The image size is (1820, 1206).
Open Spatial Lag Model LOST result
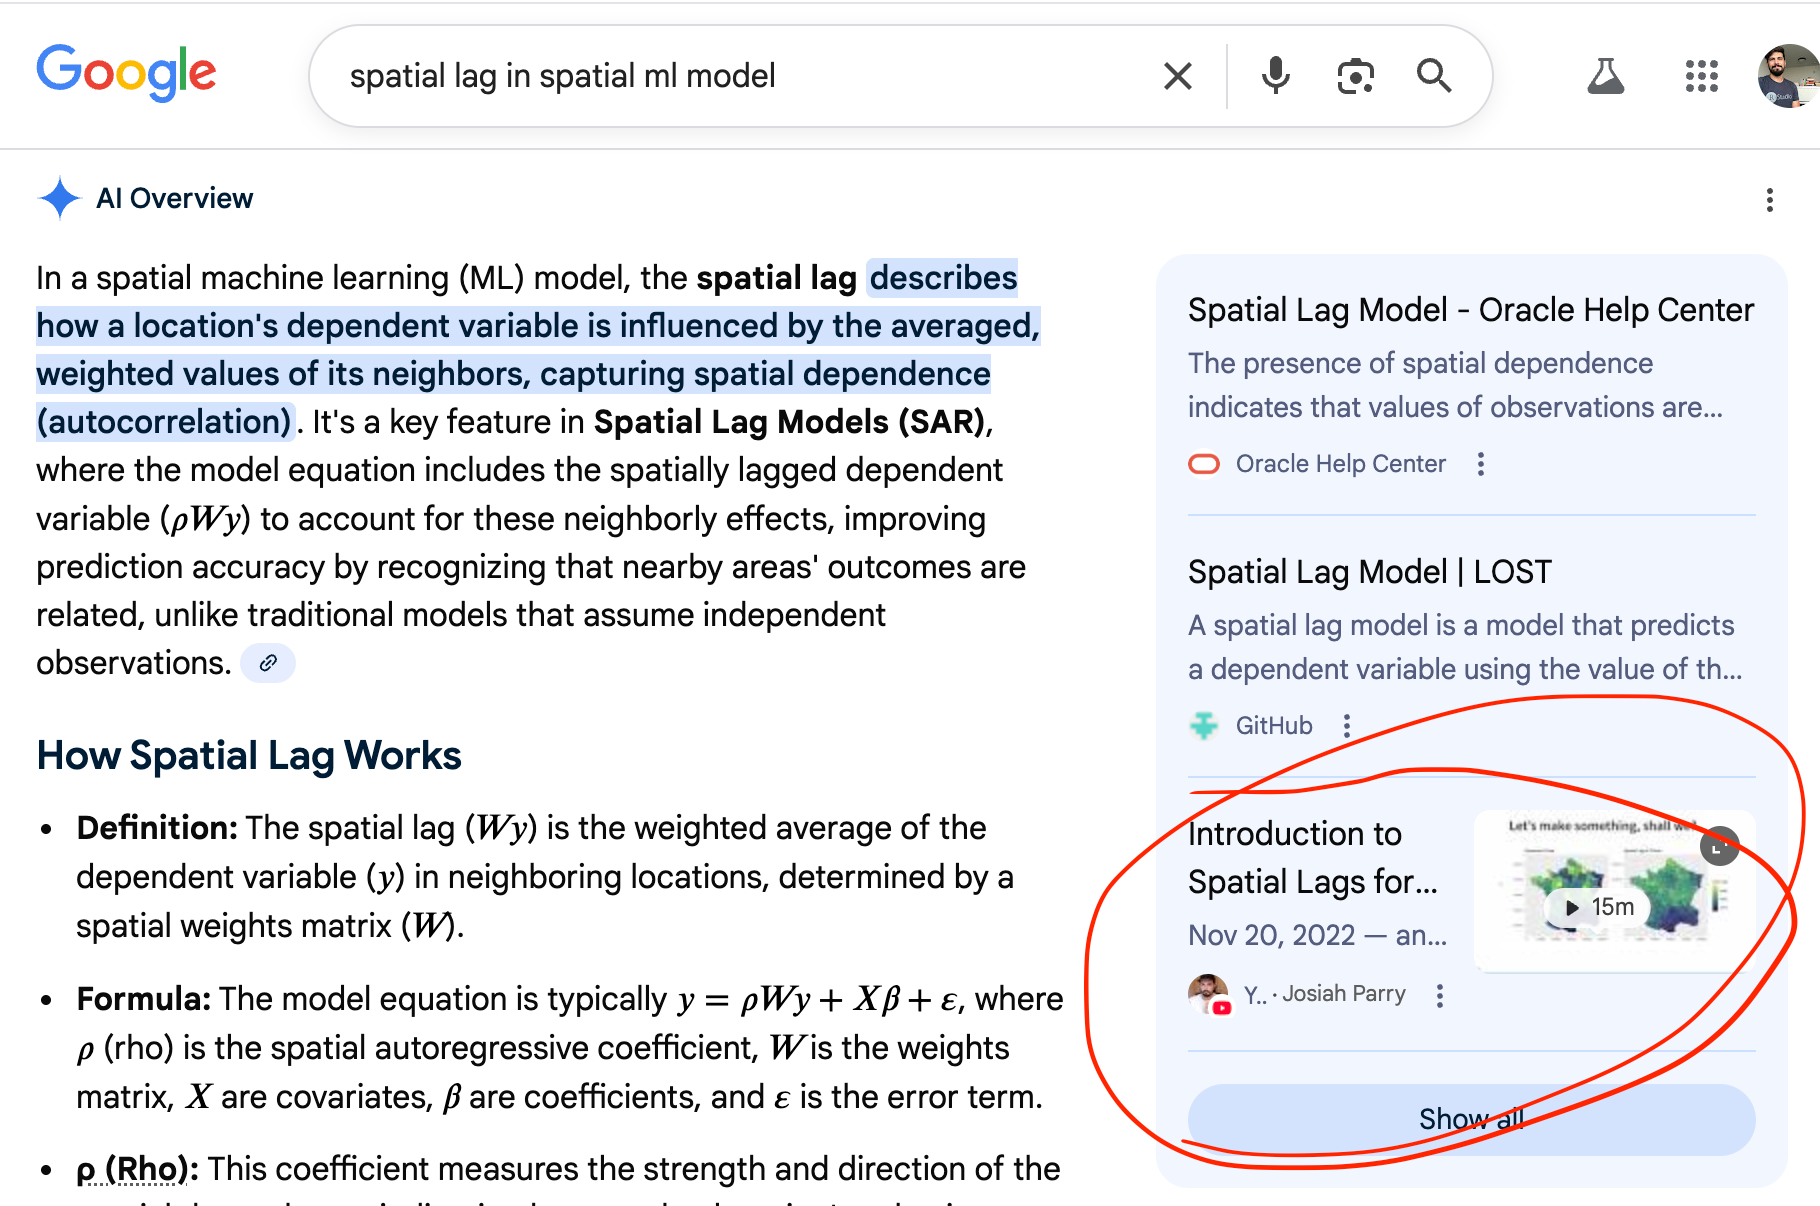point(1369,572)
